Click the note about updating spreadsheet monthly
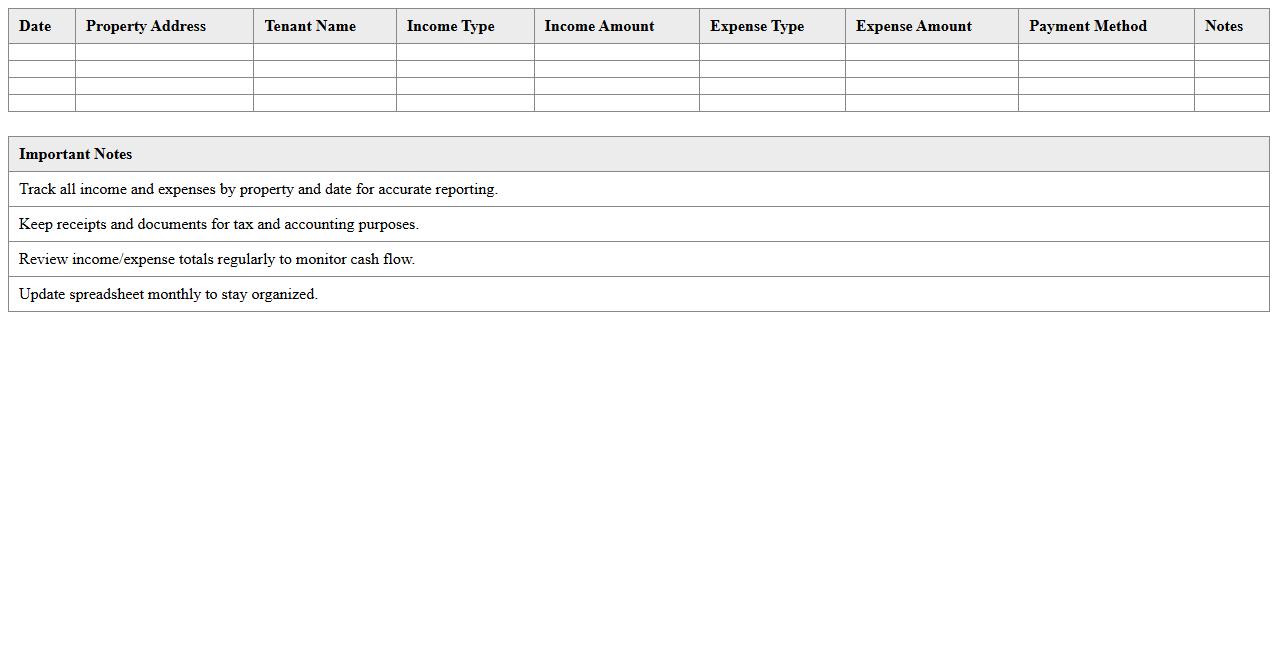1278x650 pixels. point(168,294)
